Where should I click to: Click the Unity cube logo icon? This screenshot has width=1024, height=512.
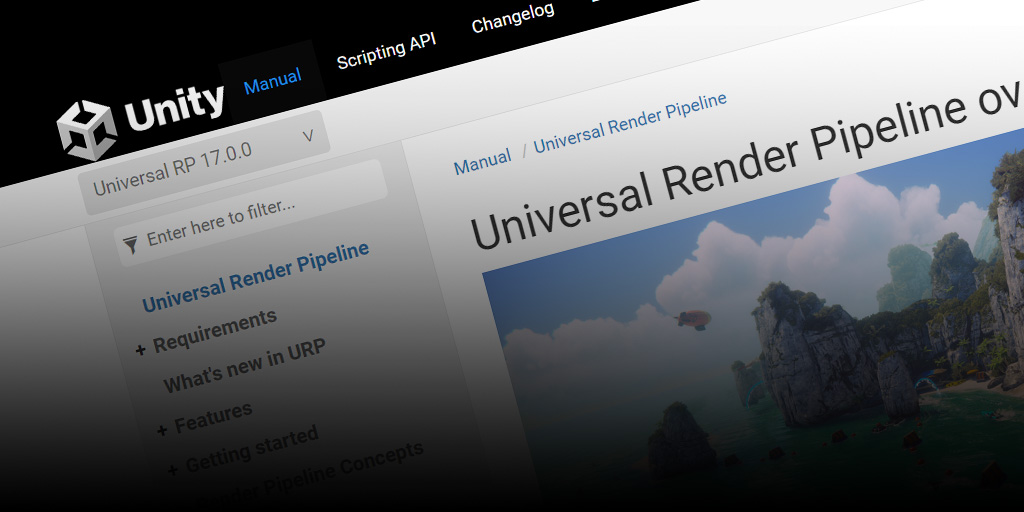86,128
